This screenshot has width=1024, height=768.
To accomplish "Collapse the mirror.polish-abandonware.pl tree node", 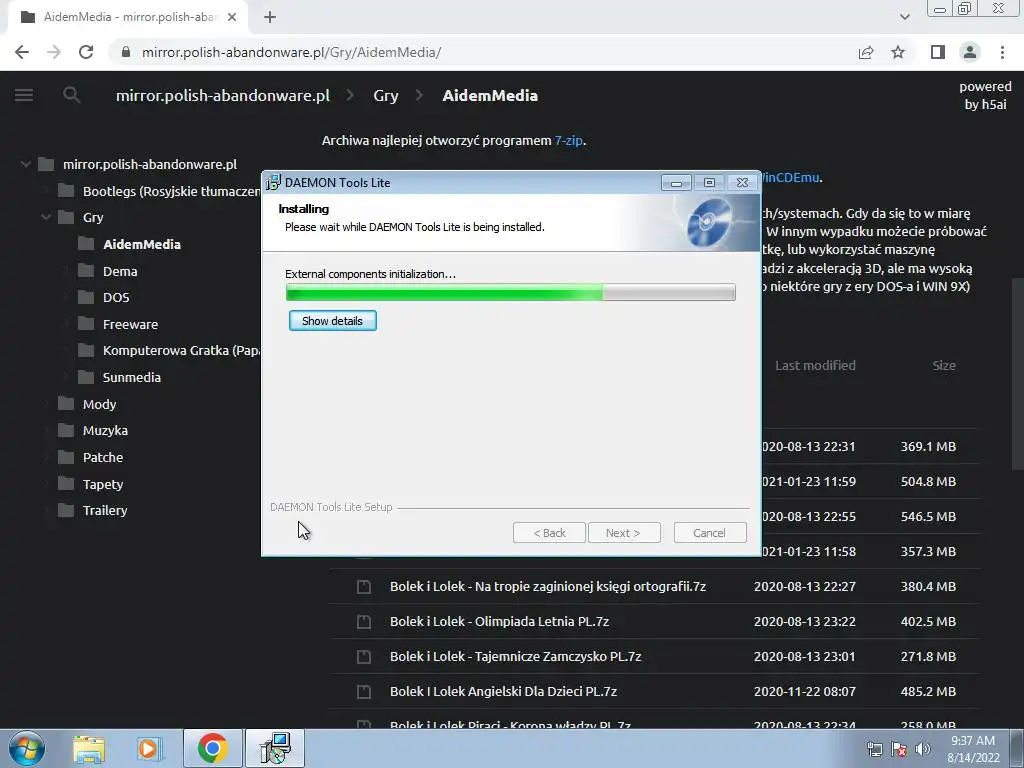I will (25, 164).
